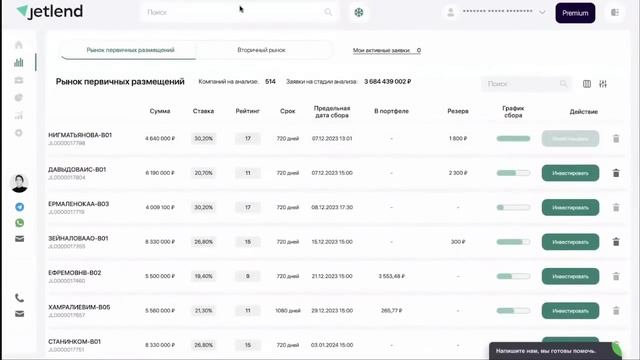Screen dimensions: 640x360
Task: Open the analytics icon in sidebar
Action: [19, 116]
